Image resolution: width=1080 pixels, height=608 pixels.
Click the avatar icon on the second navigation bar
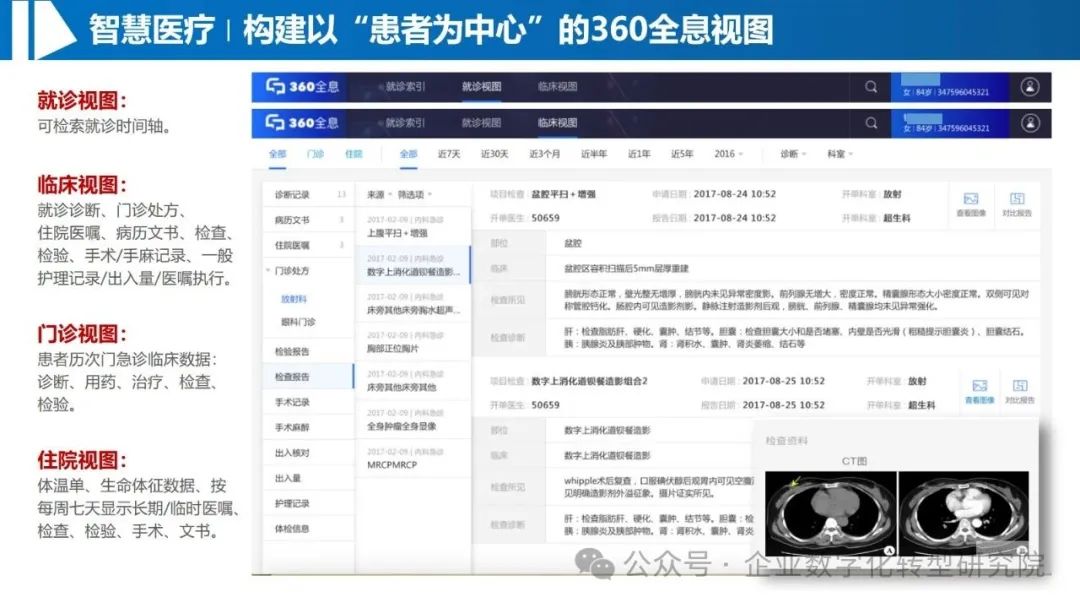(1028, 122)
